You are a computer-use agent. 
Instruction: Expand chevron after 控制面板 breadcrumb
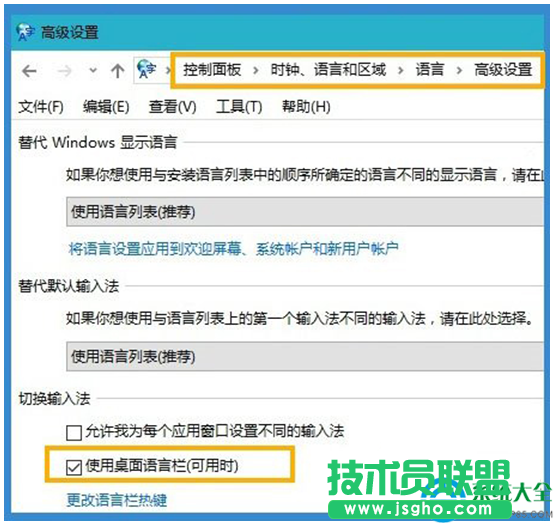coord(256,70)
